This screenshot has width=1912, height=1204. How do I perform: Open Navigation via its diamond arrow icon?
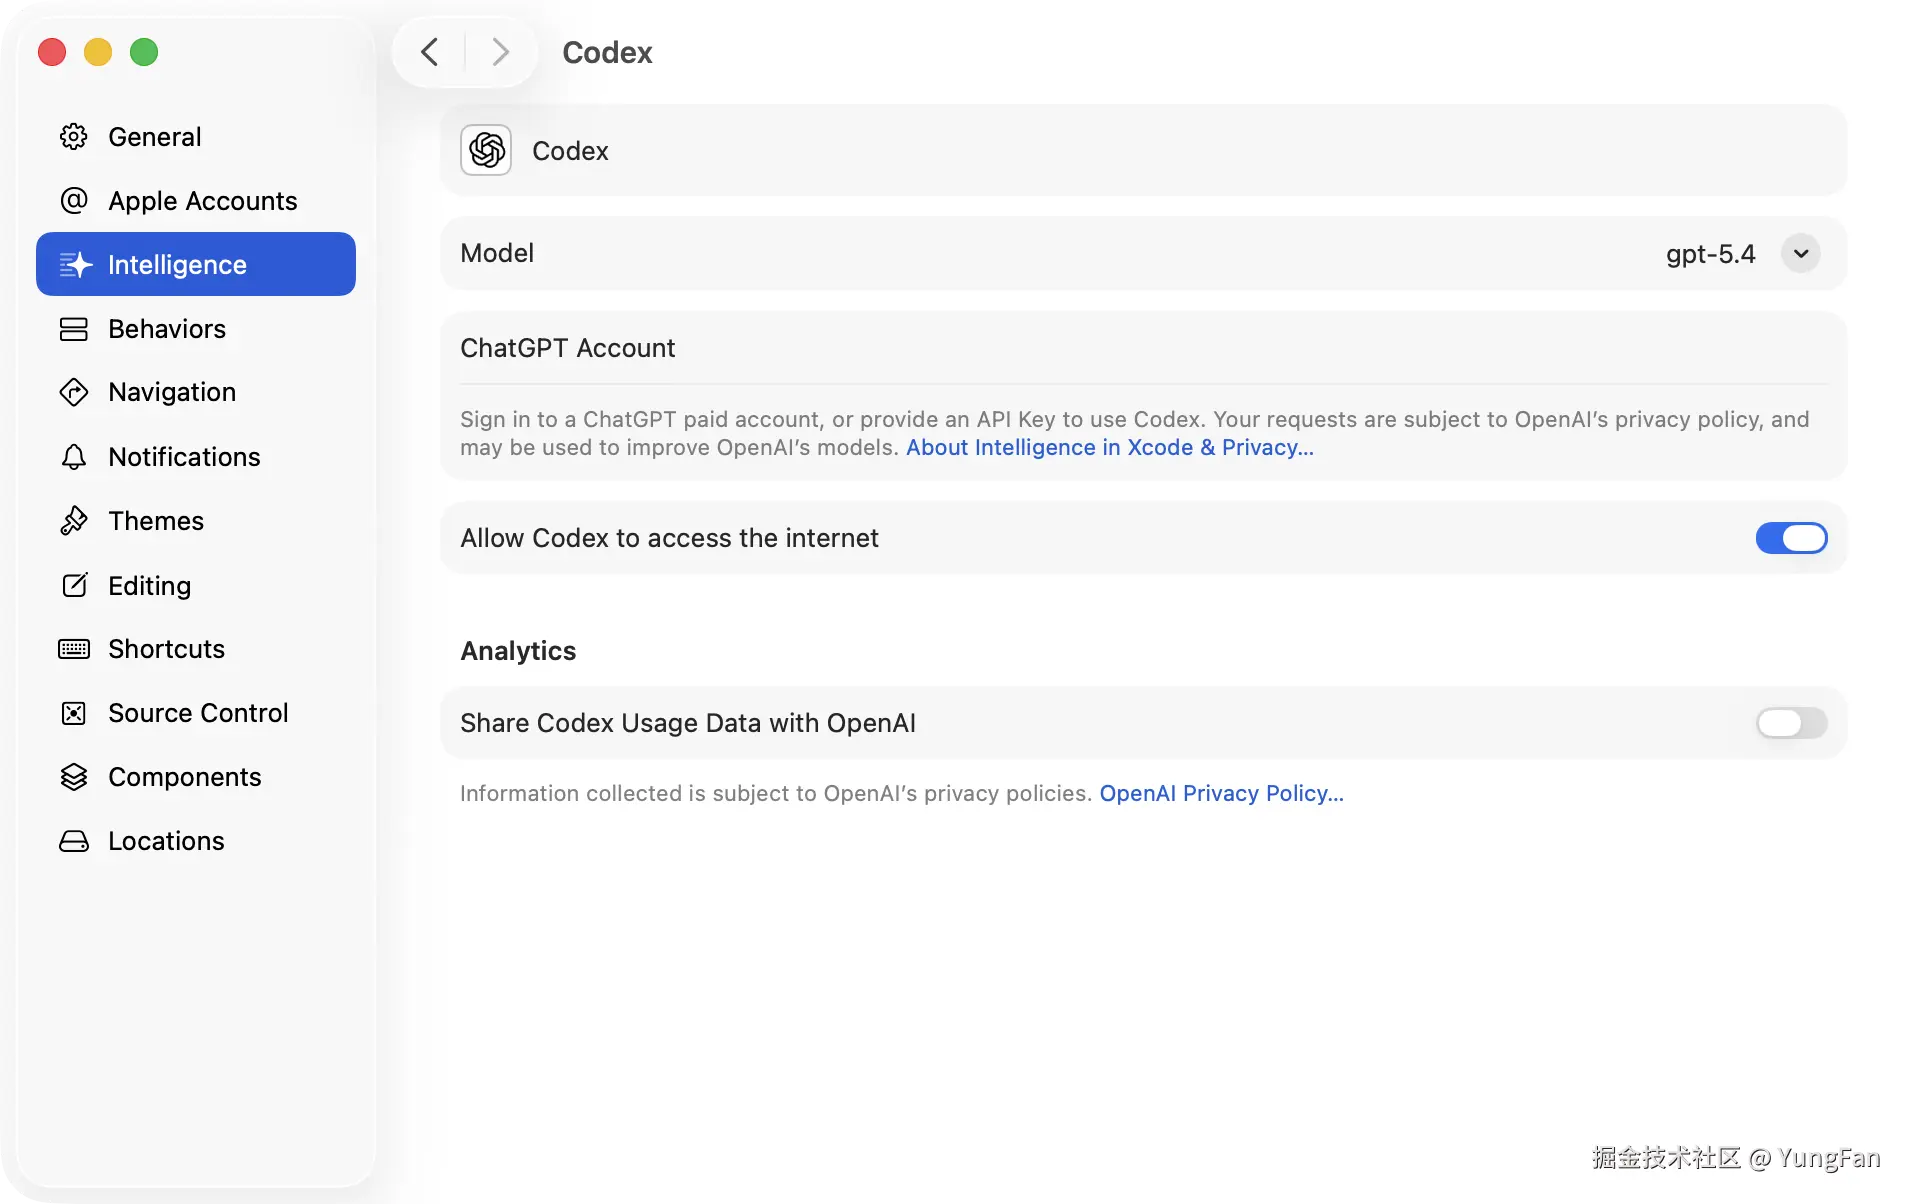[74, 392]
